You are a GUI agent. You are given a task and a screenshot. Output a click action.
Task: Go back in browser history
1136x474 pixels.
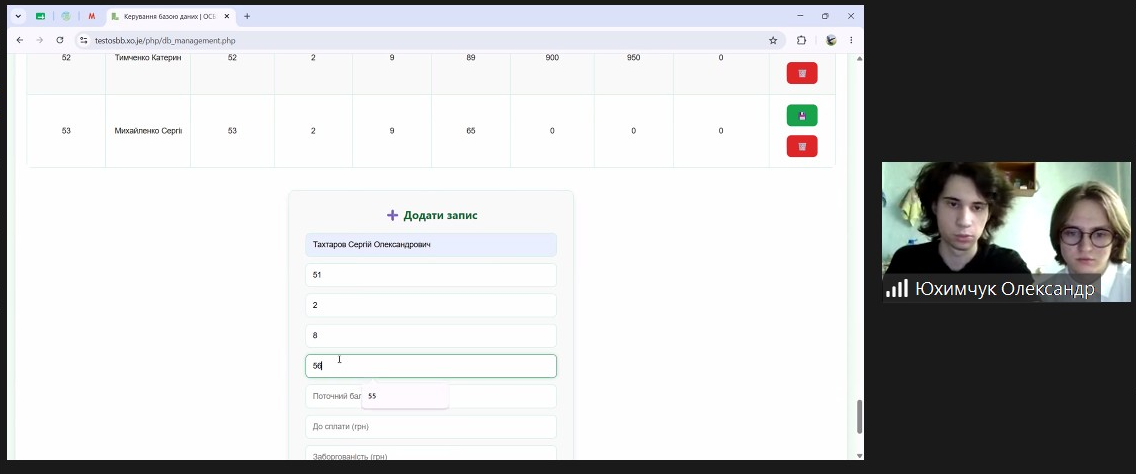click(20, 41)
